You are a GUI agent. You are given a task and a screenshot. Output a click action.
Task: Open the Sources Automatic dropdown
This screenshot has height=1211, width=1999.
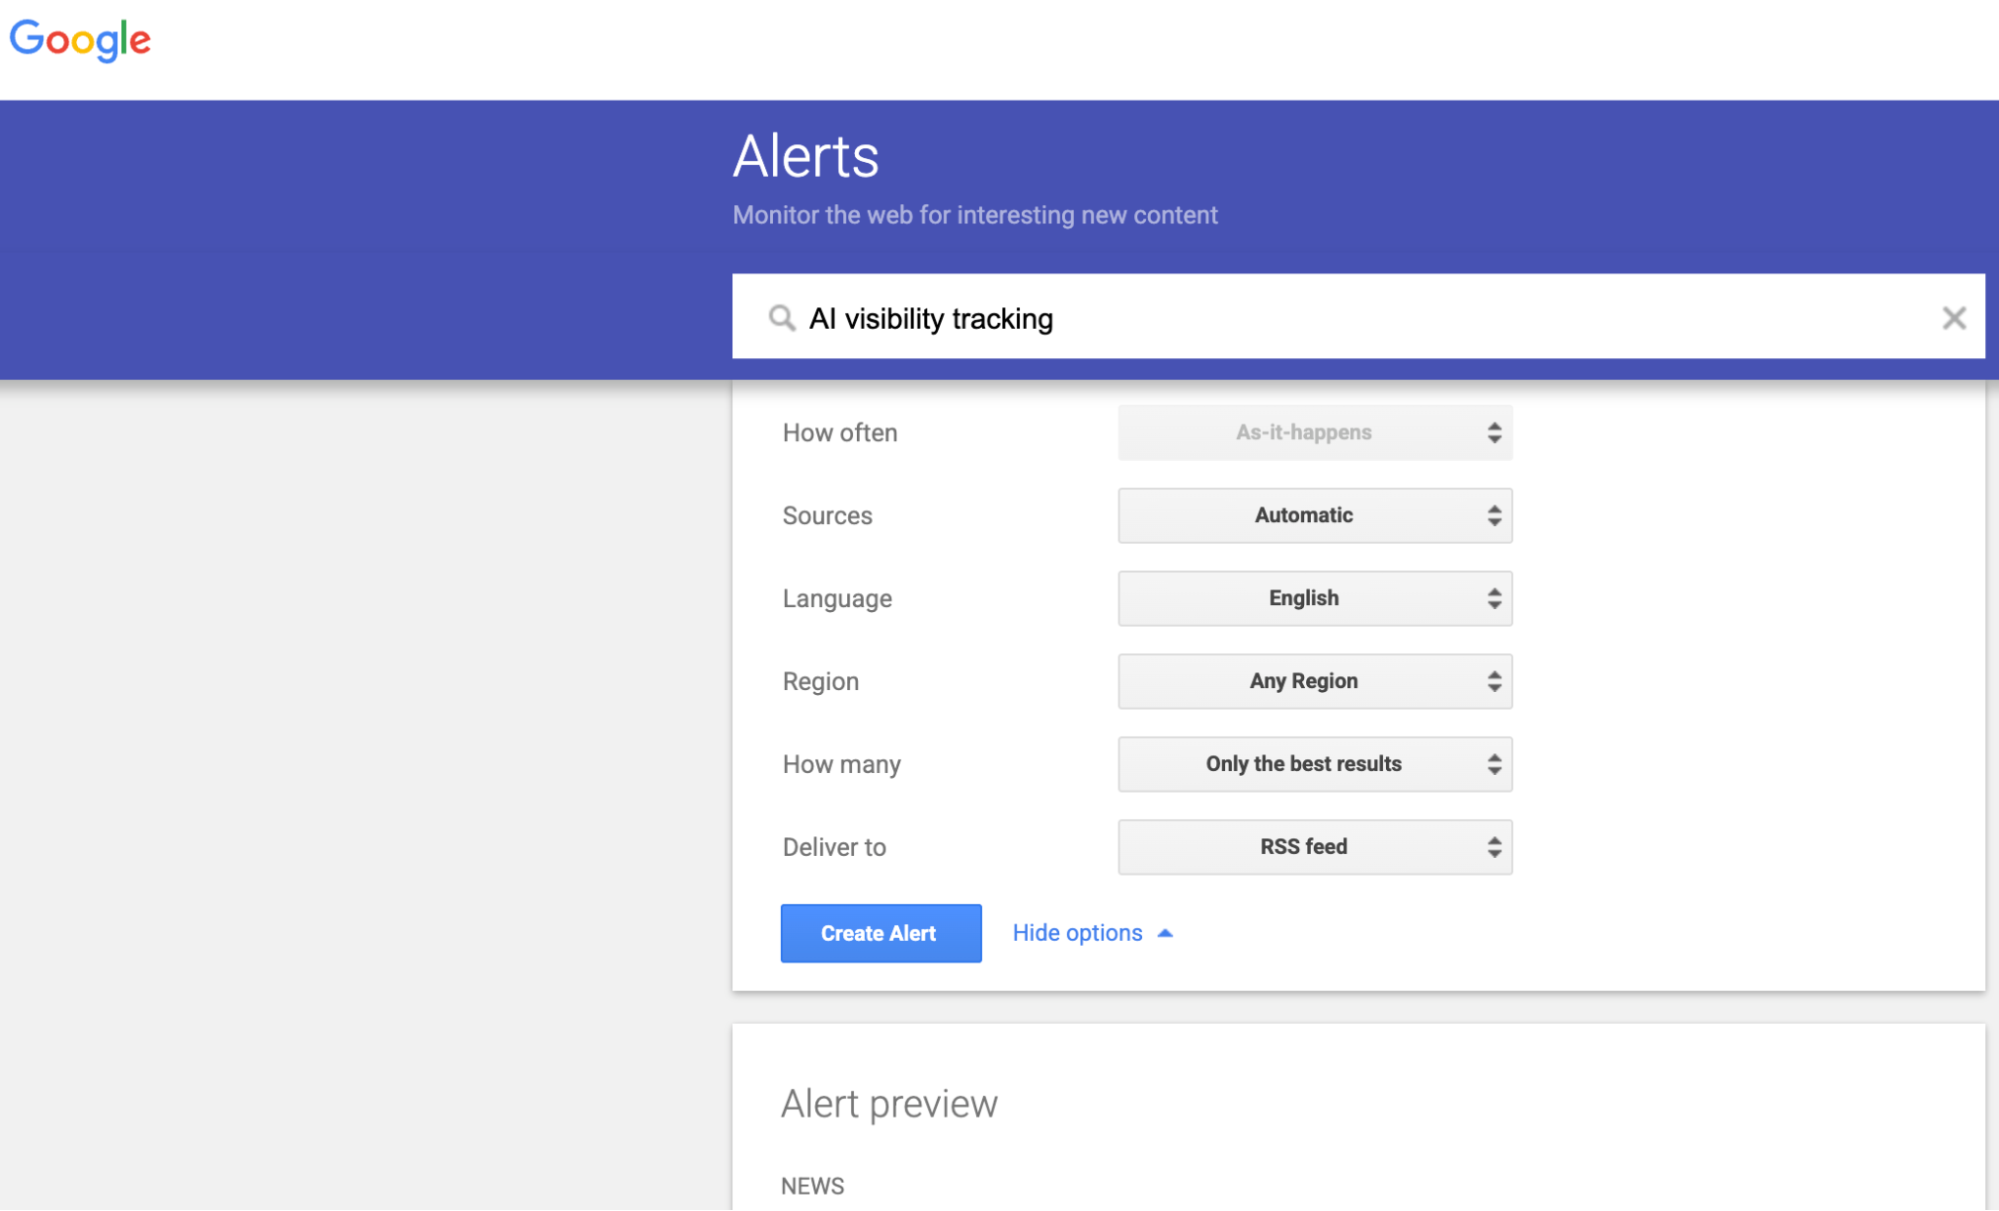[x=1315, y=516]
